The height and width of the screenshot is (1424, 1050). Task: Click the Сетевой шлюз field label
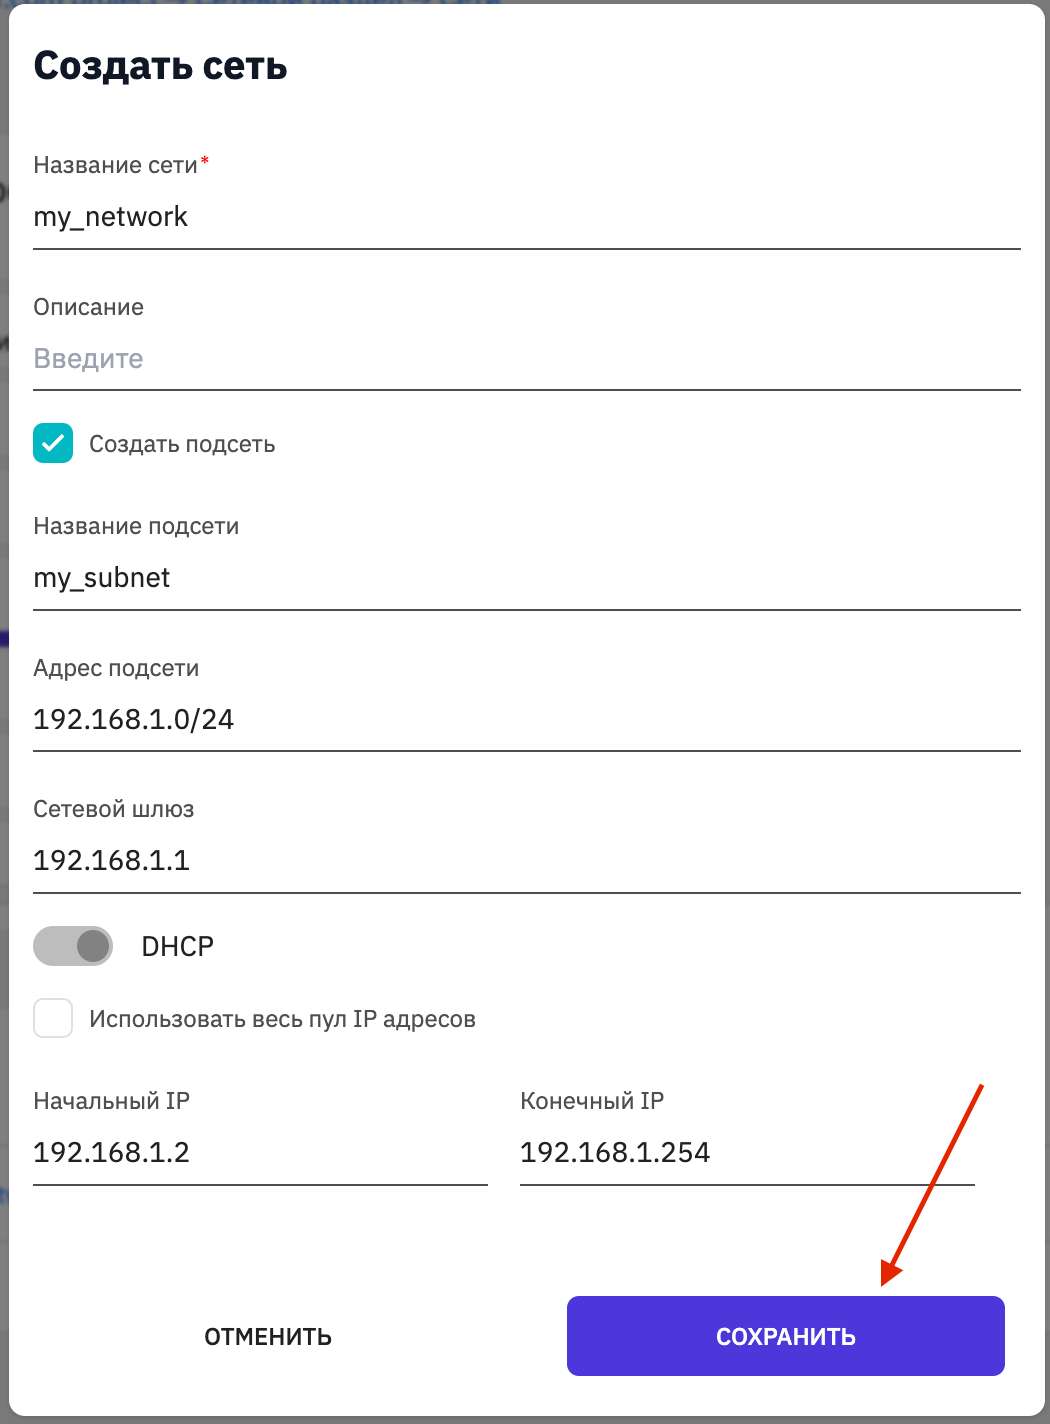coord(114,809)
